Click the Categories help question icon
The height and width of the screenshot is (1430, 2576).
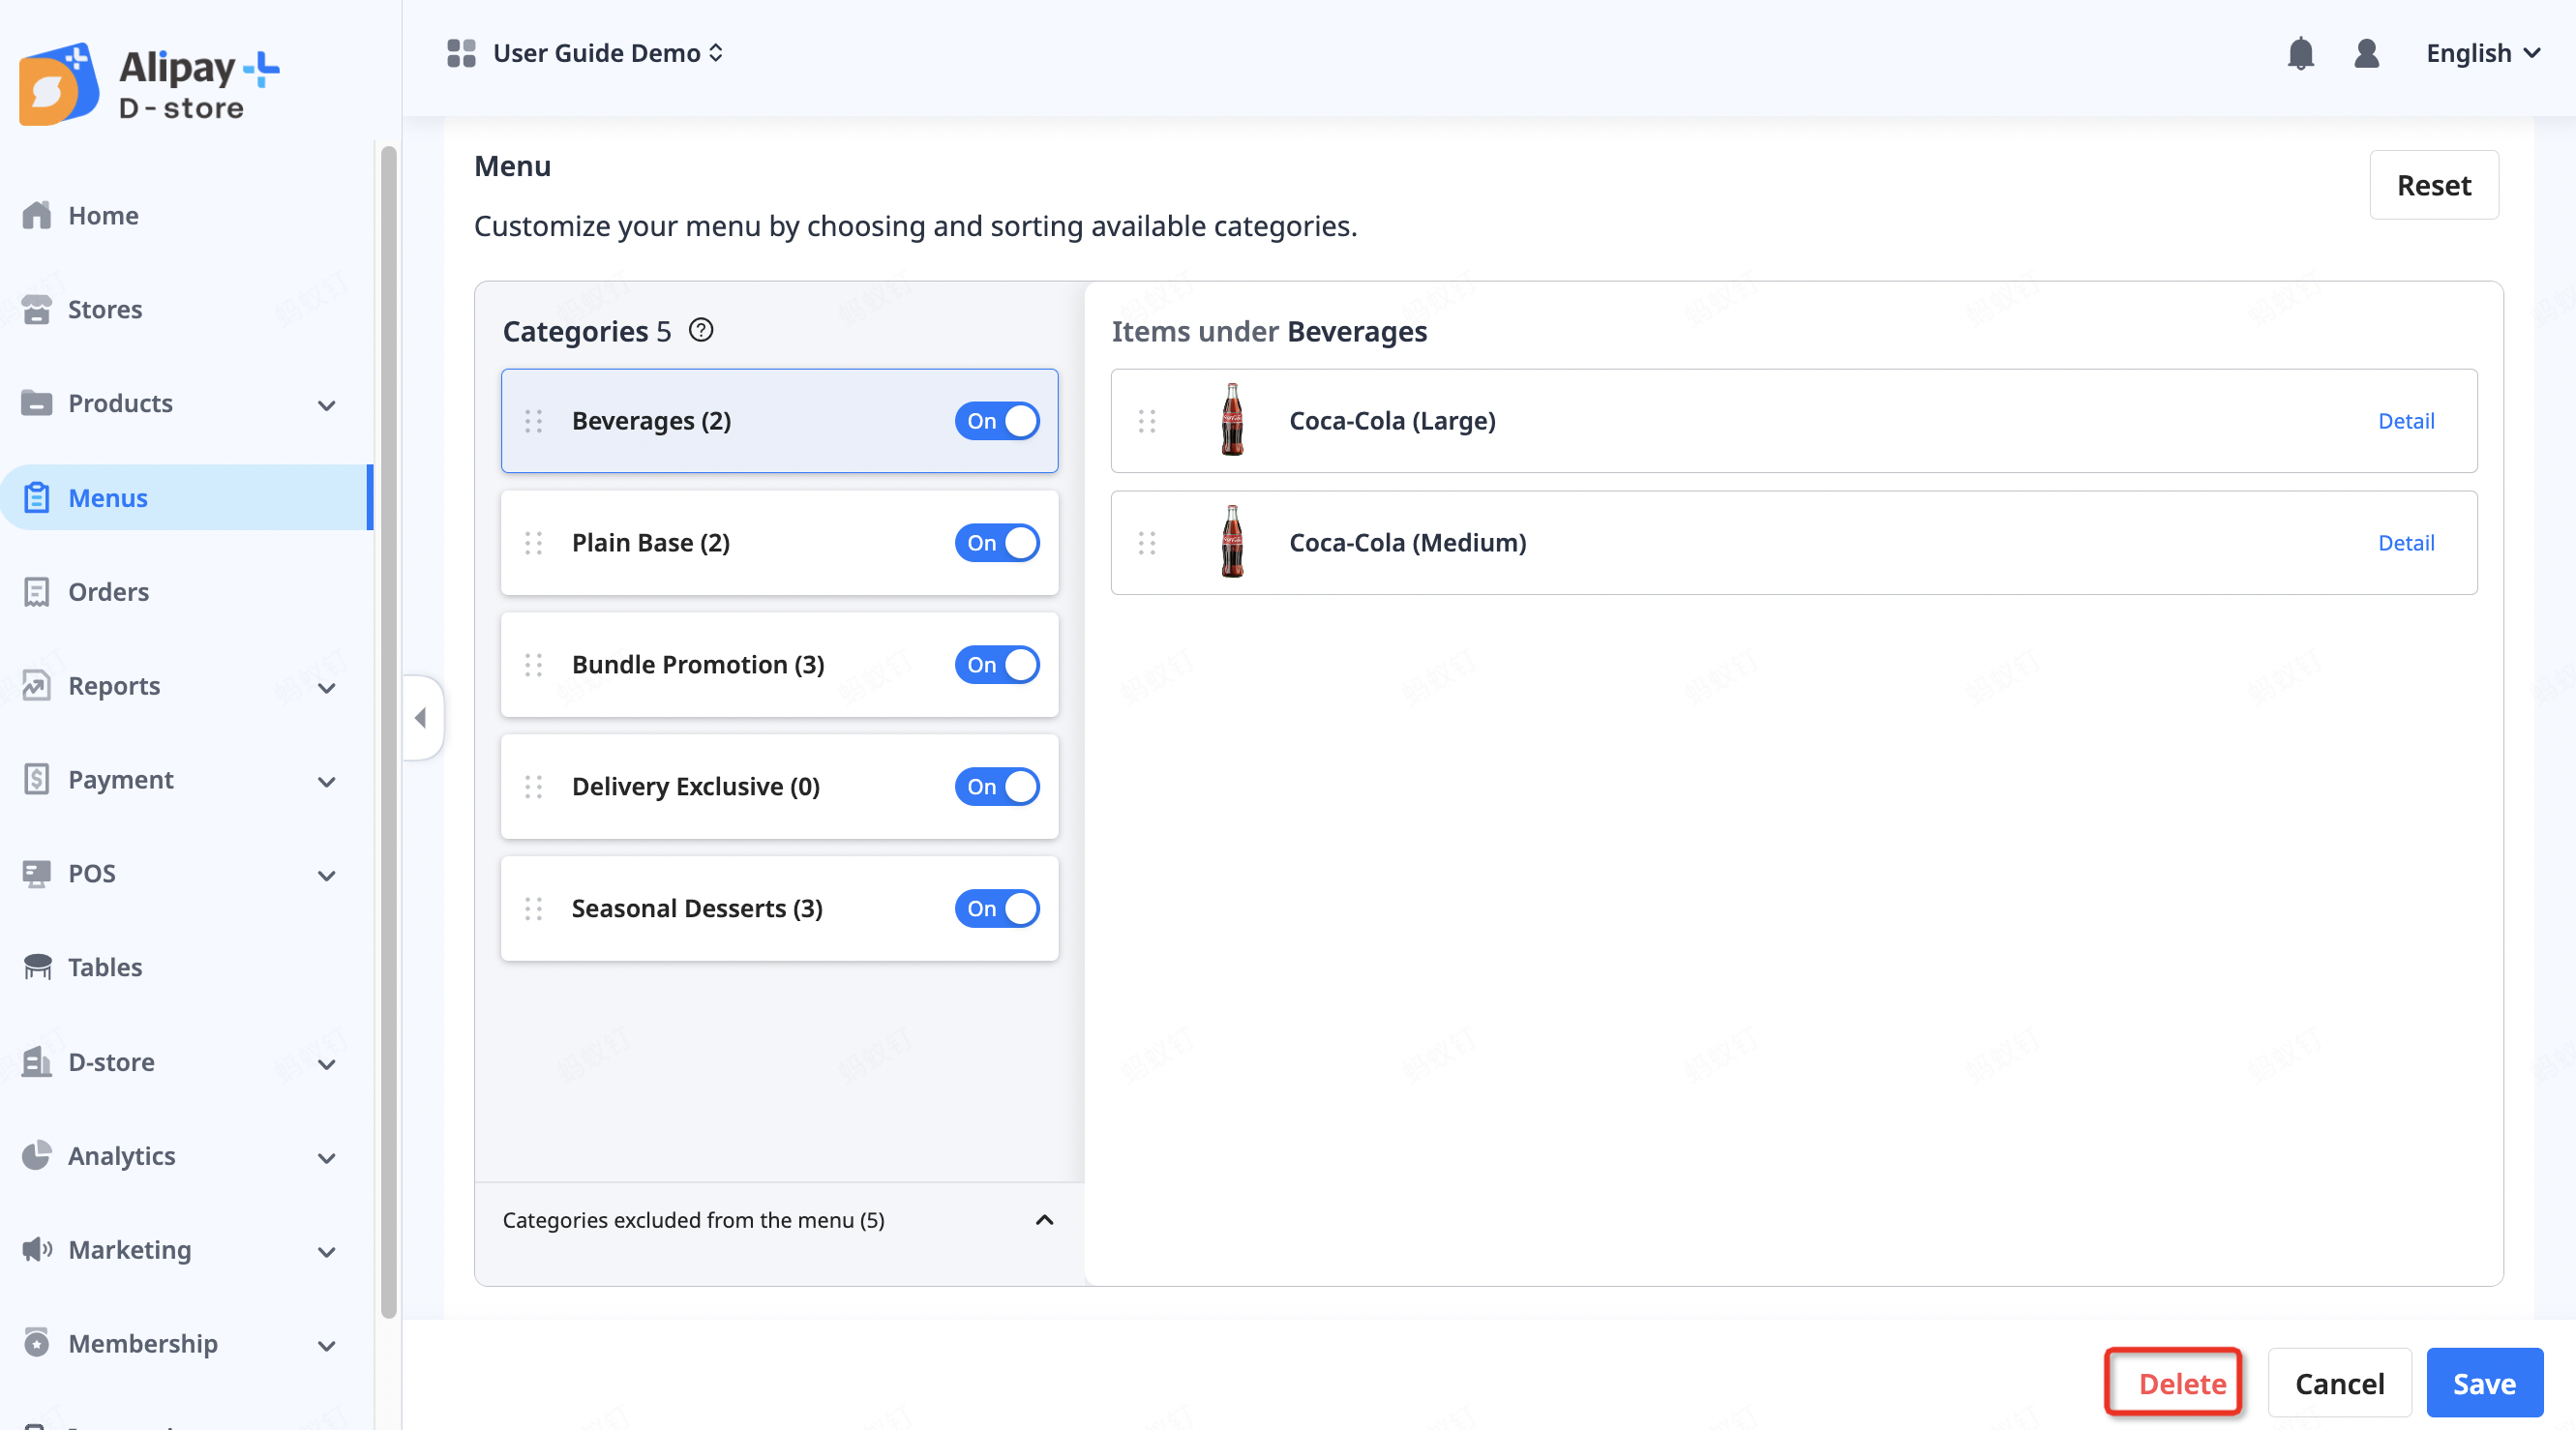701,330
